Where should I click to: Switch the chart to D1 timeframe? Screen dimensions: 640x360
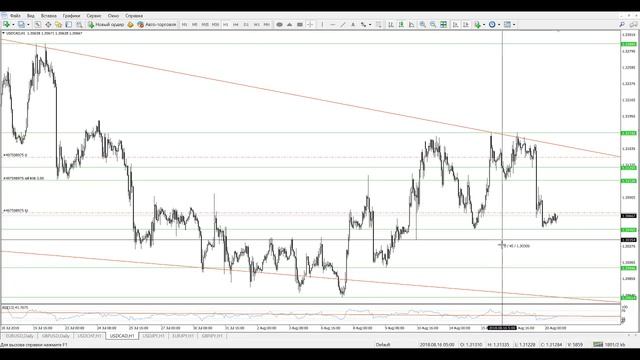[246, 24]
